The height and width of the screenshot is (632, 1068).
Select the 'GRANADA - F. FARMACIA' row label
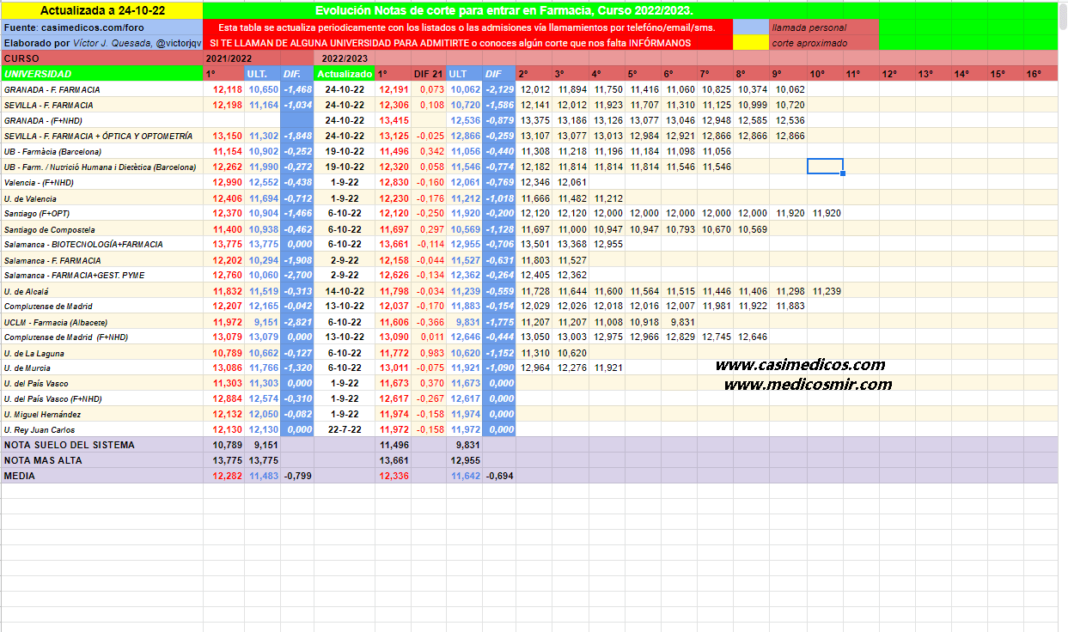coord(52,89)
